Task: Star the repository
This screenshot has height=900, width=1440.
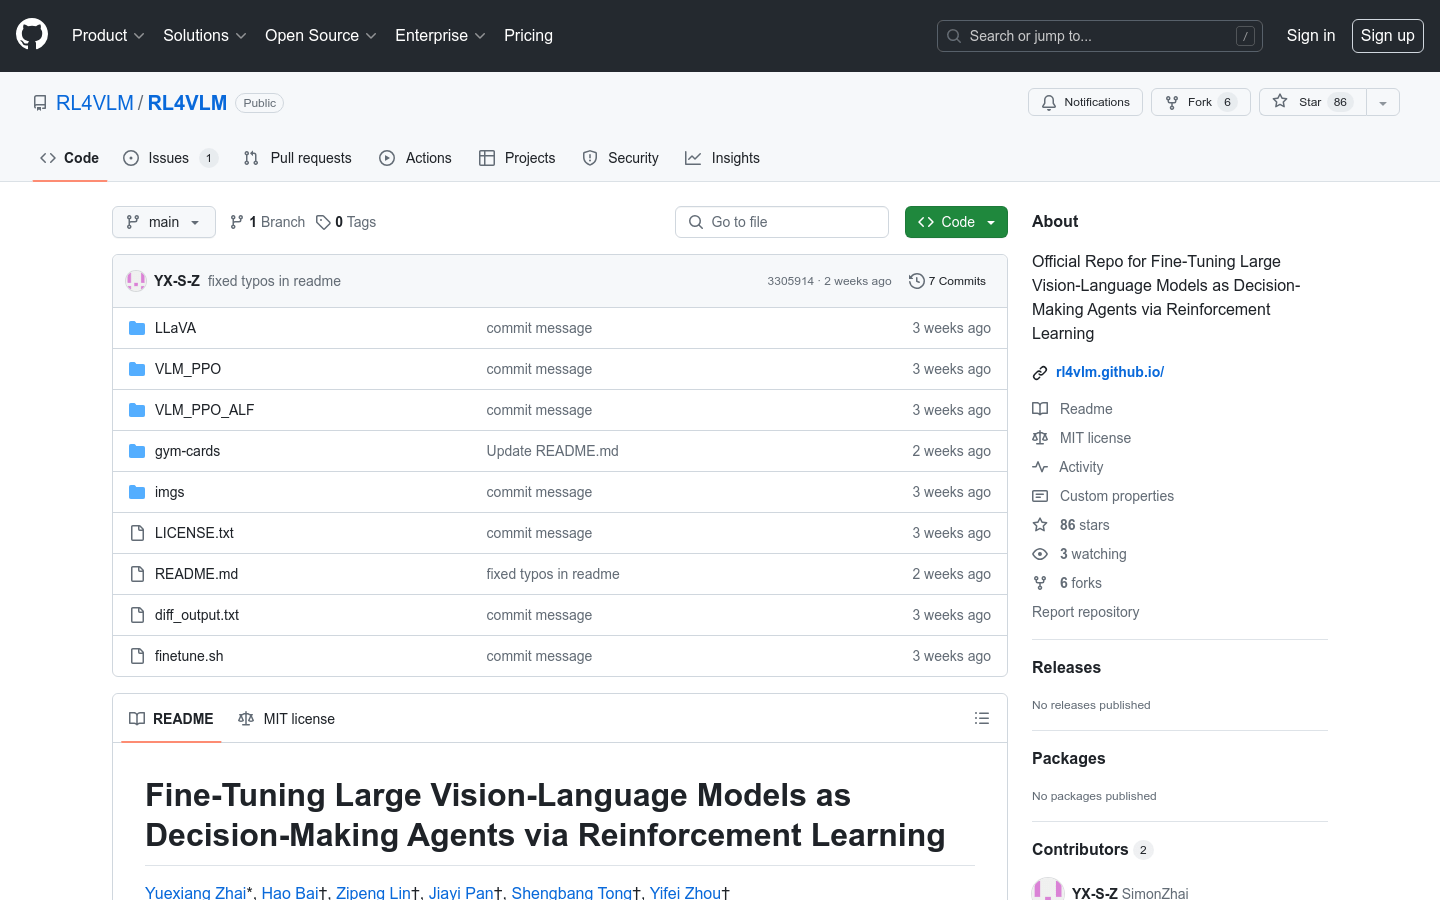Action: tap(1313, 102)
